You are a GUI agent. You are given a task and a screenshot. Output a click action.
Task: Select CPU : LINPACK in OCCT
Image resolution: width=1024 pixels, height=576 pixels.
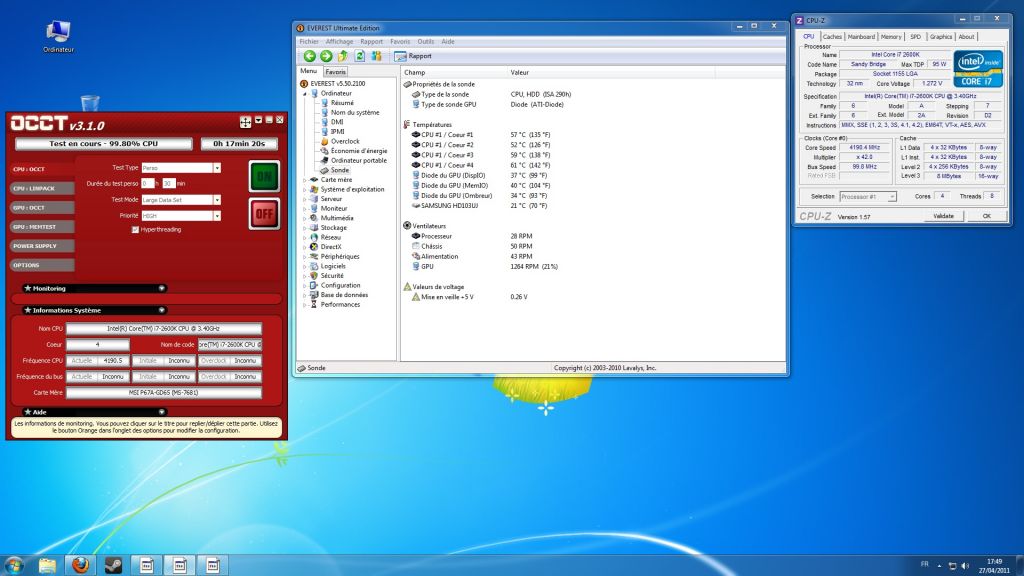(x=42, y=189)
